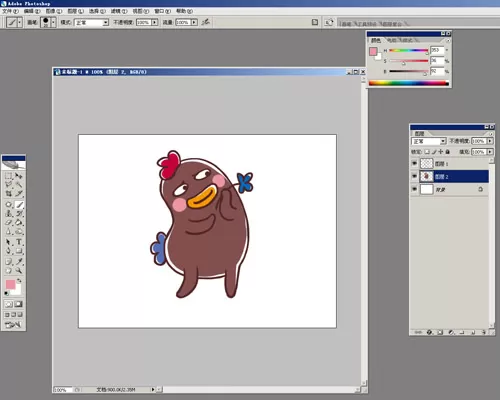
Task: Select the Notes tool
Action: pyautogui.click(x=9, y=262)
